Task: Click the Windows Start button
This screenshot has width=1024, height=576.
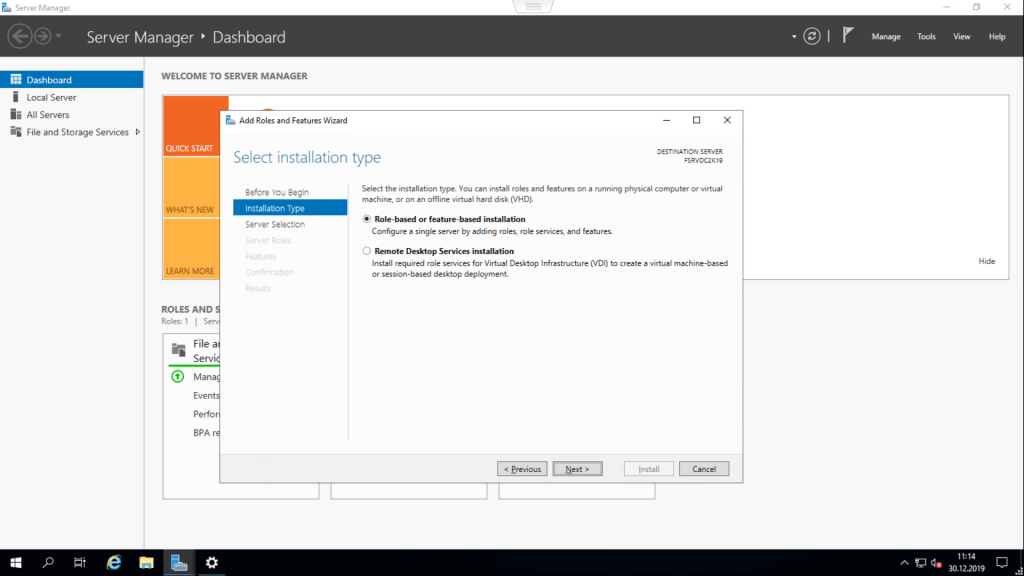Action: 16,563
